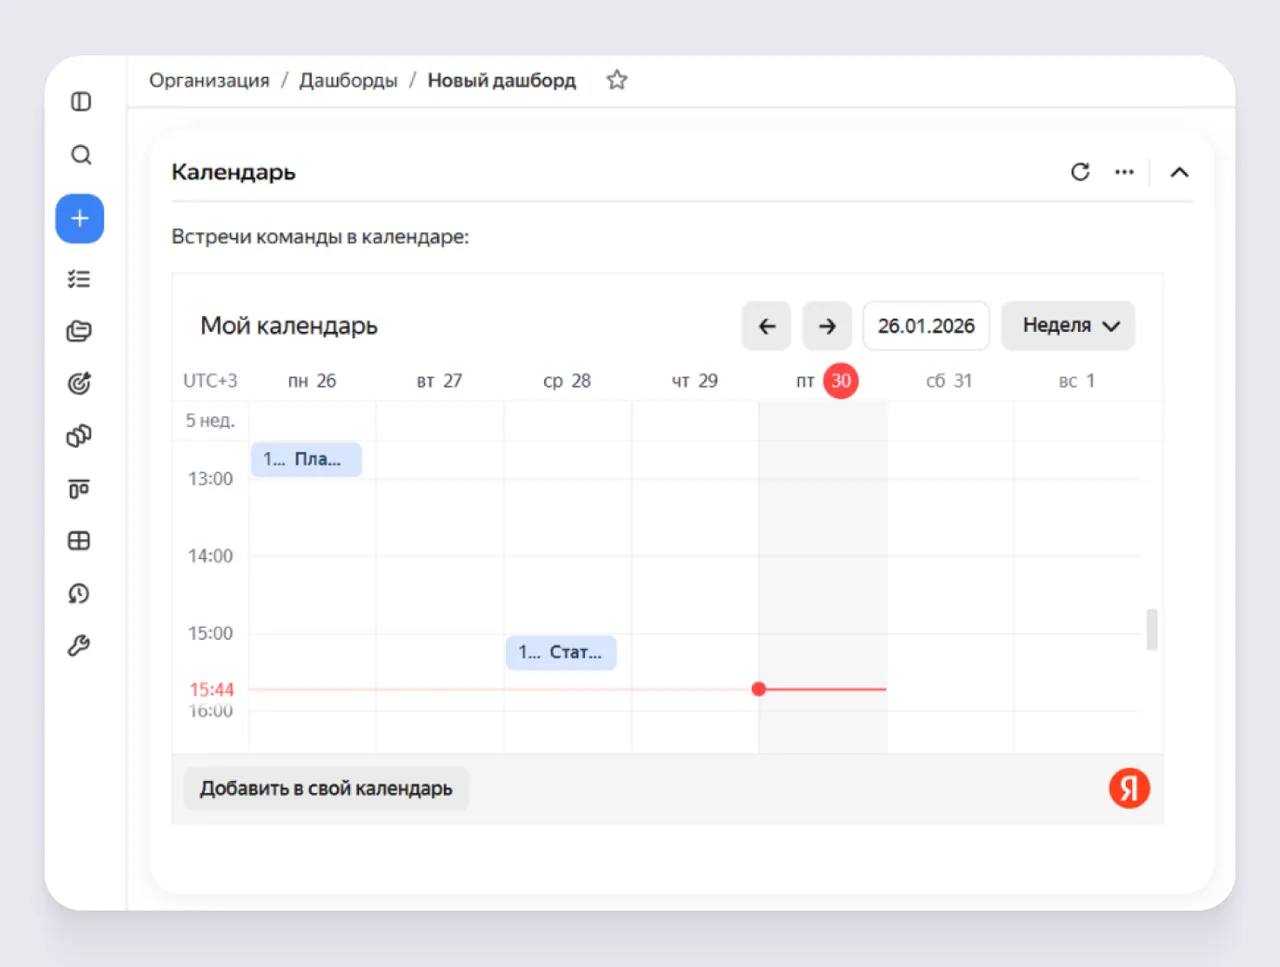Collapse the Календарь widget with chevron
1280x967 pixels.
coord(1179,172)
